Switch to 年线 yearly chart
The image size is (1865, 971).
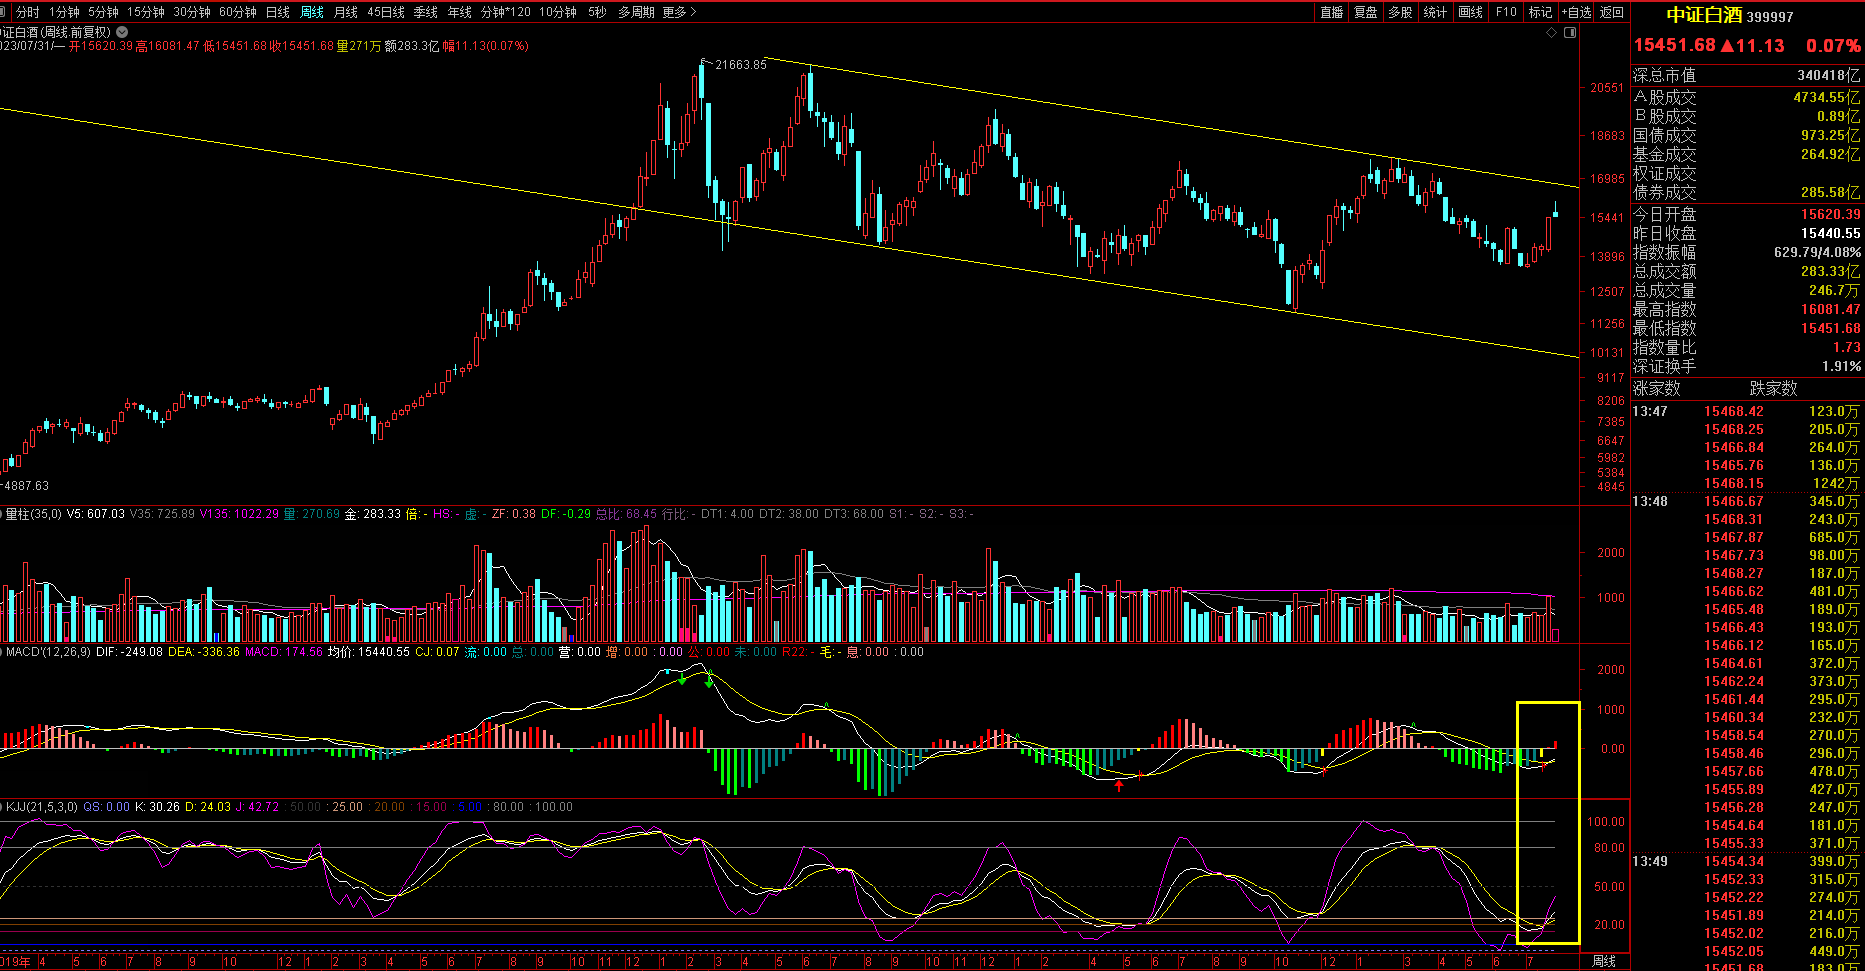click(459, 12)
